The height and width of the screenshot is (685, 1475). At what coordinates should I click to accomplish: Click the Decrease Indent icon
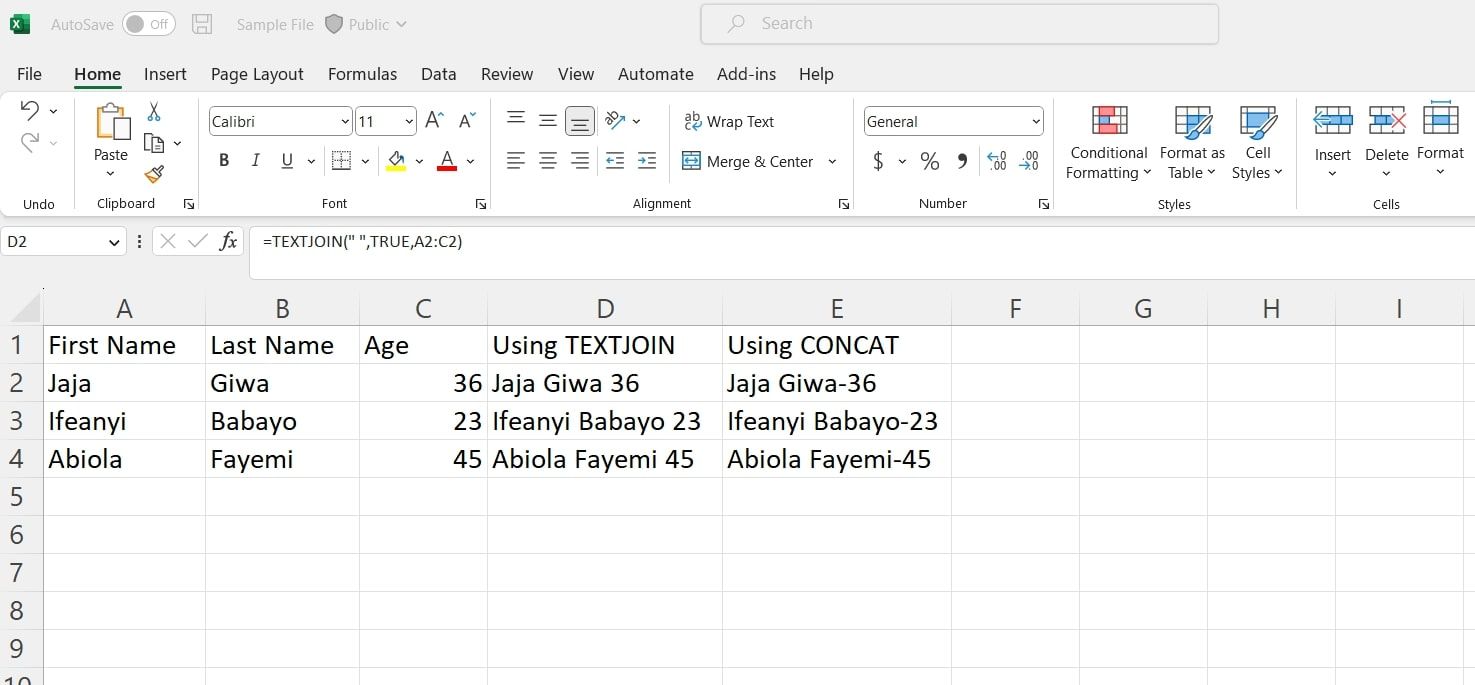[616, 160]
